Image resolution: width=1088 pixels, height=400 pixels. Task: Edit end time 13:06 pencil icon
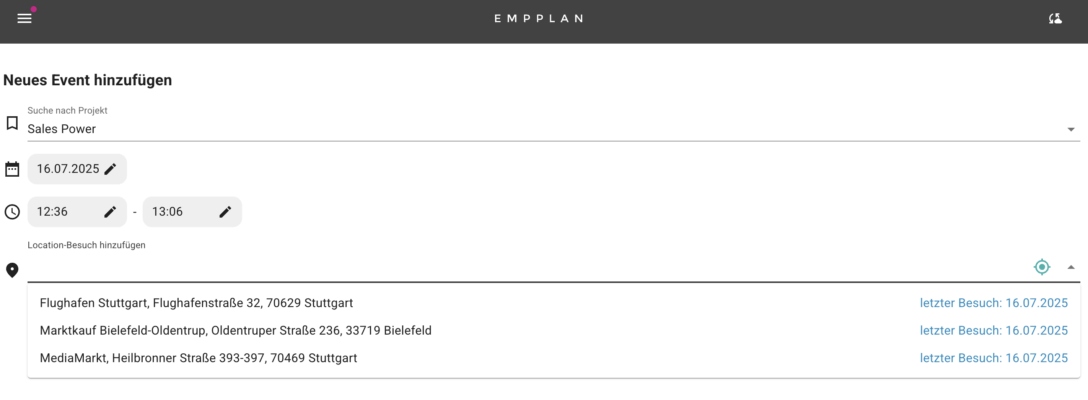point(225,212)
